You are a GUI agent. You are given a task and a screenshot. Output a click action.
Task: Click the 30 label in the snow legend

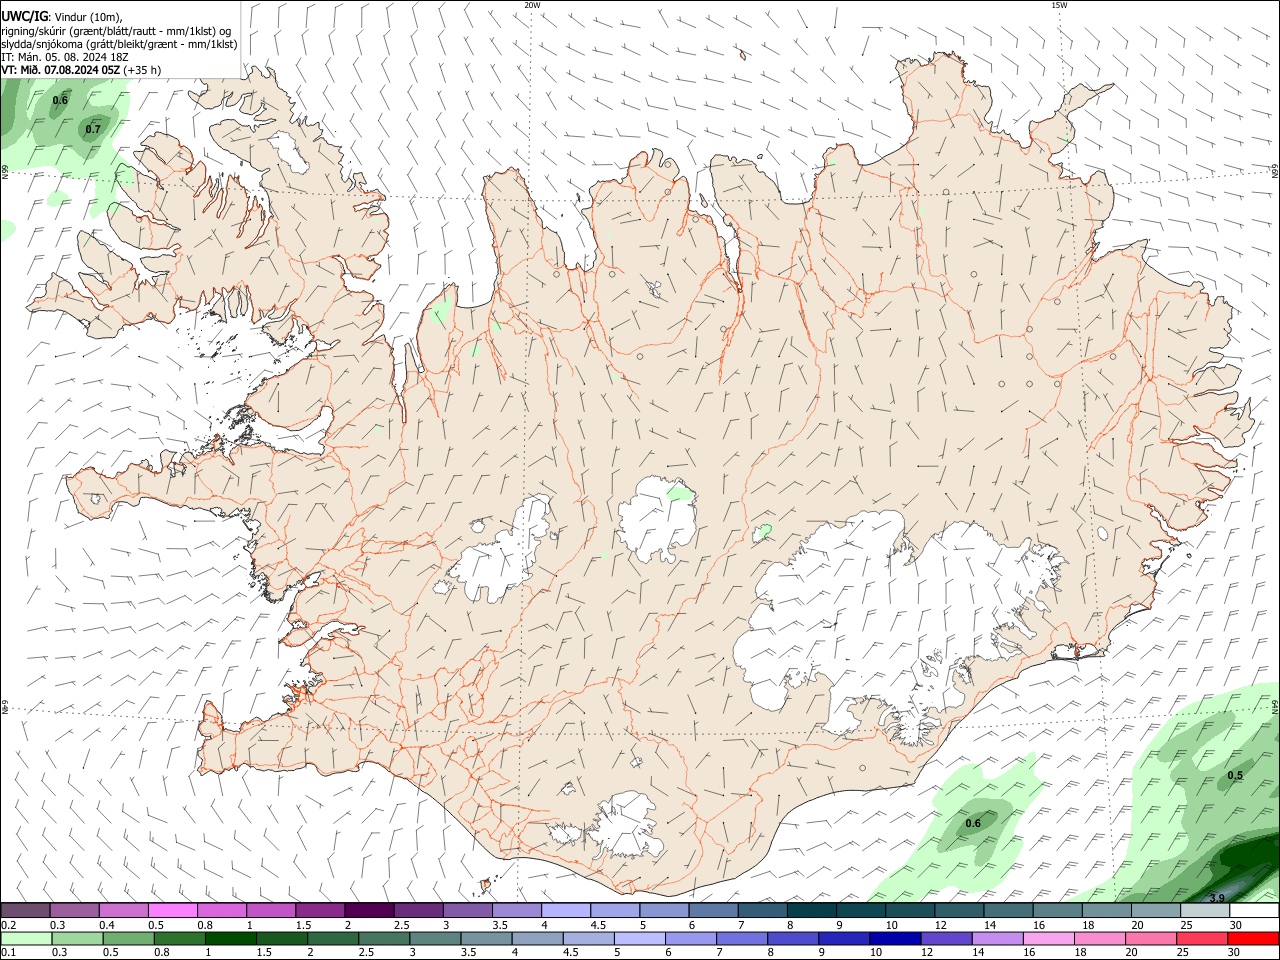[1236, 925]
